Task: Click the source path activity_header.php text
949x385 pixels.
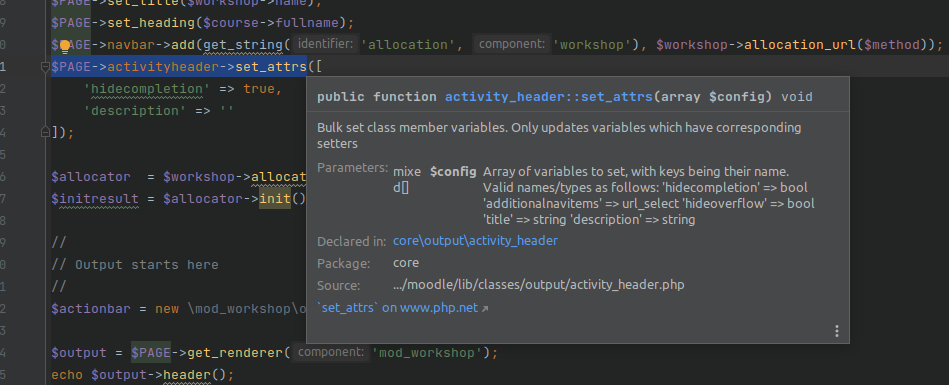Action: pyautogui.click(x=539, y=285)
